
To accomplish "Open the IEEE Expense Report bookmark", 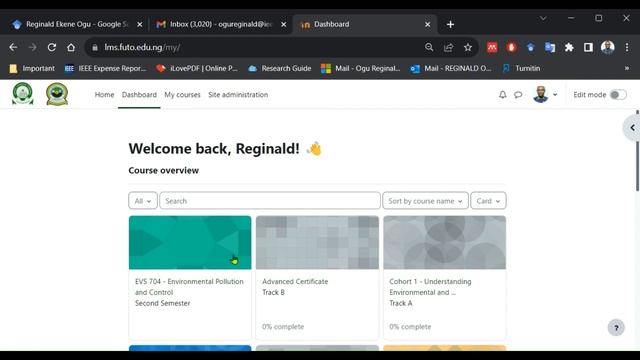I will pos(105,68).
